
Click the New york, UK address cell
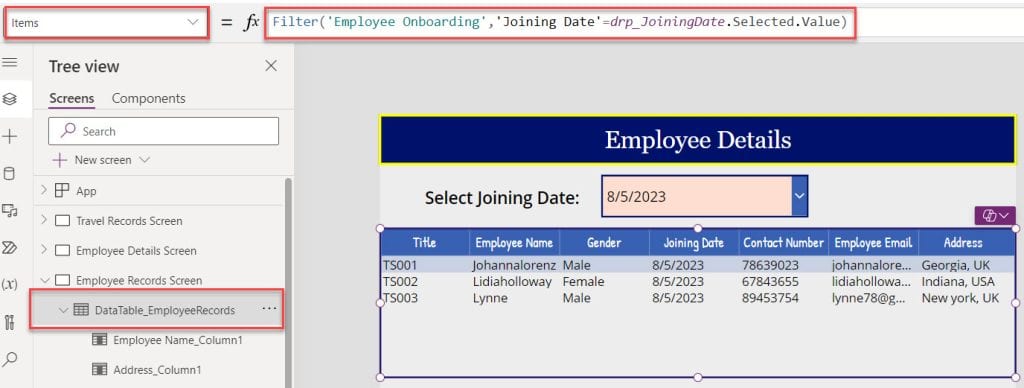[x=960, y=298]
